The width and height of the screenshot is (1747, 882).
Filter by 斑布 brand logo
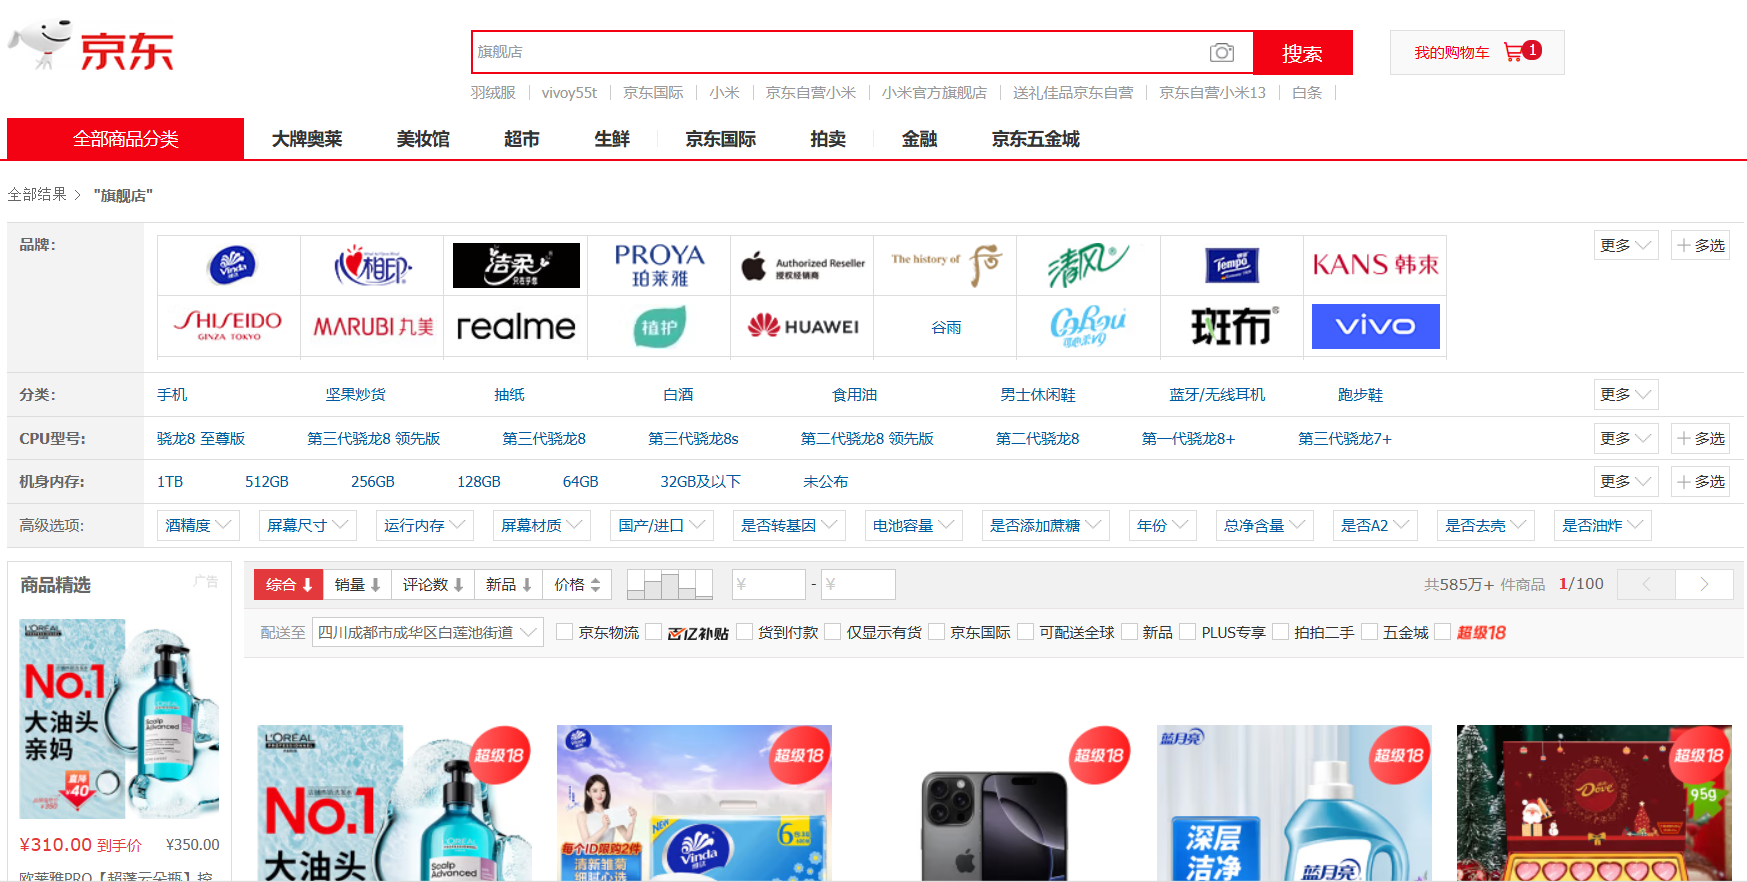click(1234, 327)
